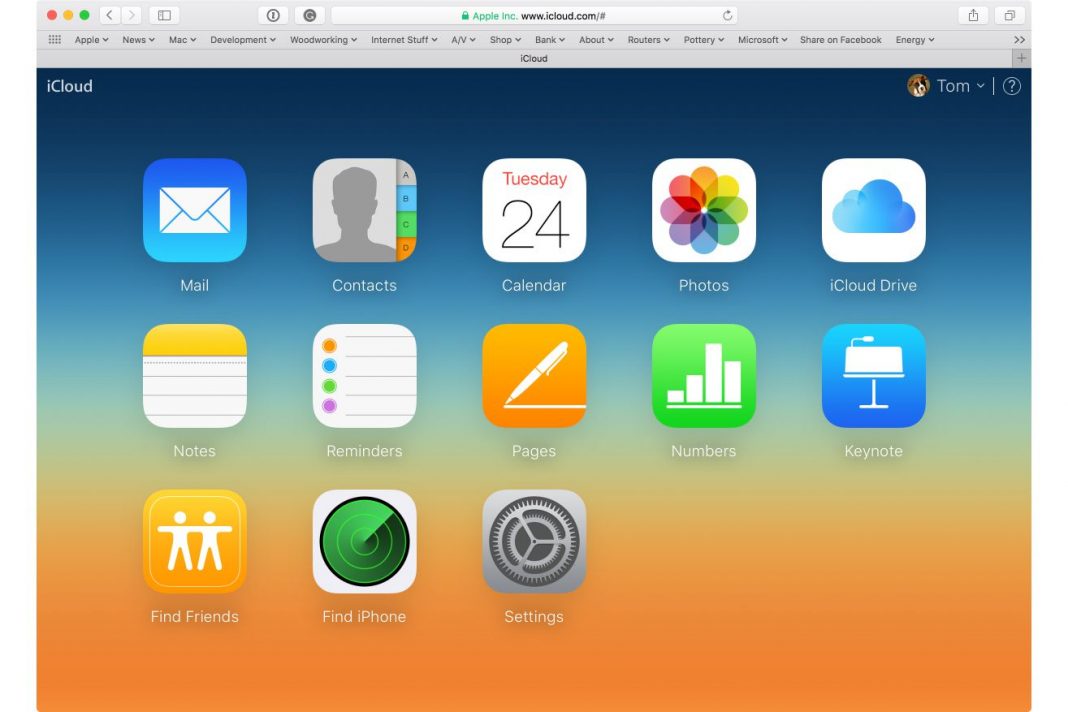Expand the Woodworking bookmarks folder

tap(324, 40)
